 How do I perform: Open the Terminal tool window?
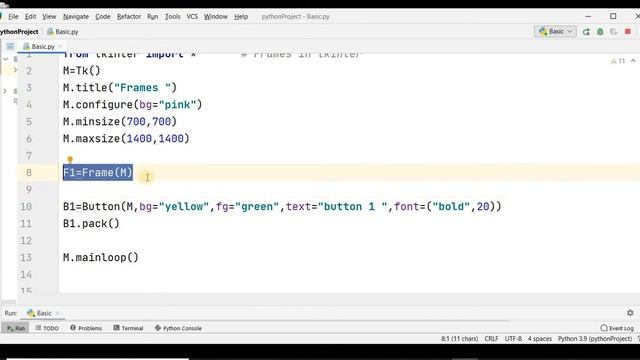pyautogui.click(x=128, y=328)
